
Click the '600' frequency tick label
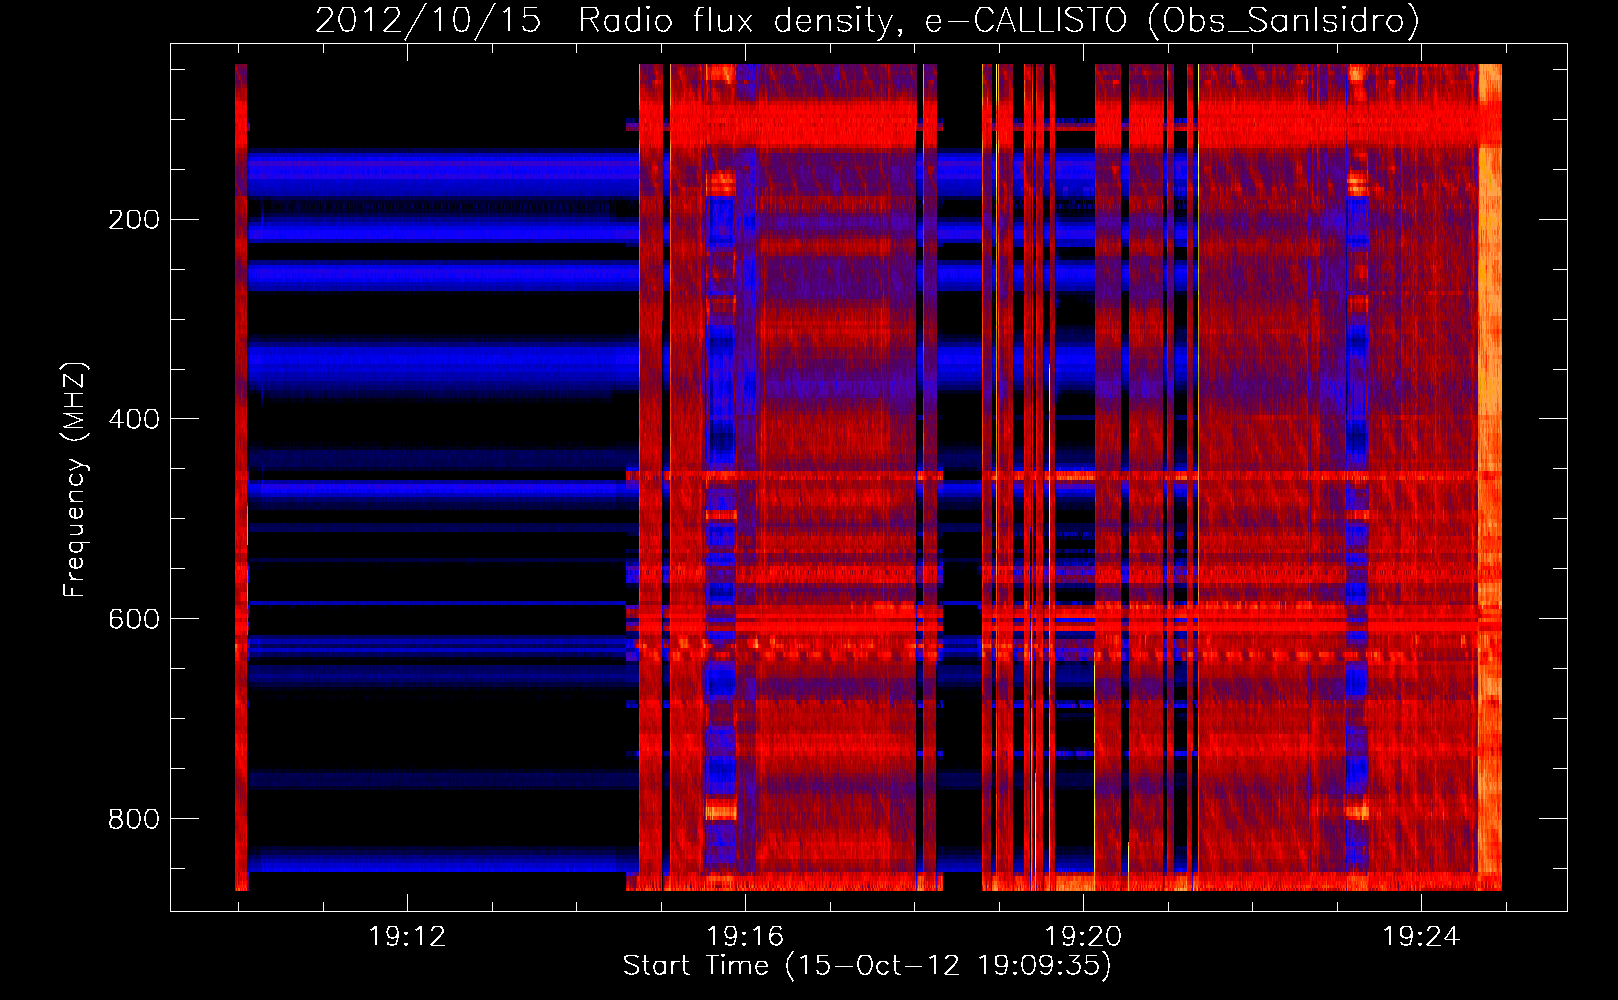click(x=134, y=619)
